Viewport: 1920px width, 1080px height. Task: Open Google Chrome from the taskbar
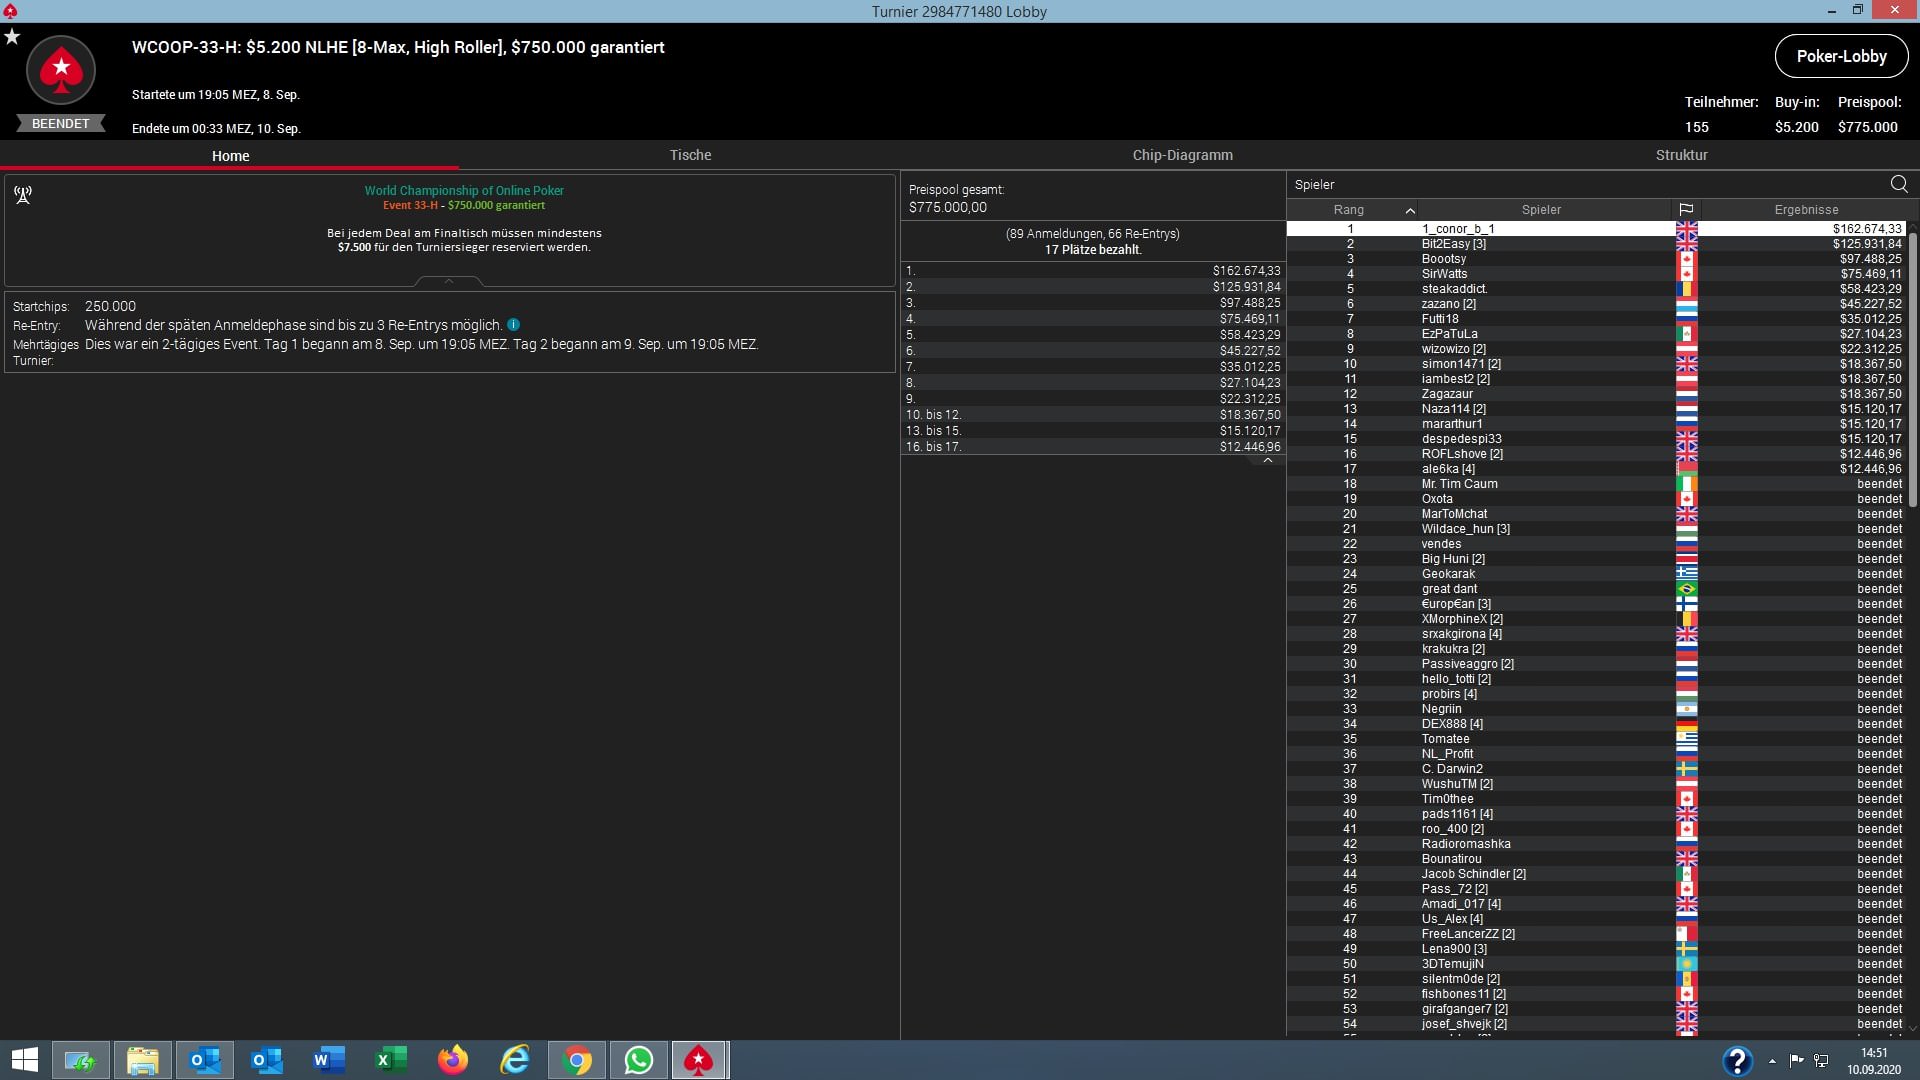pyautogui.click(x=577, y=1060)
